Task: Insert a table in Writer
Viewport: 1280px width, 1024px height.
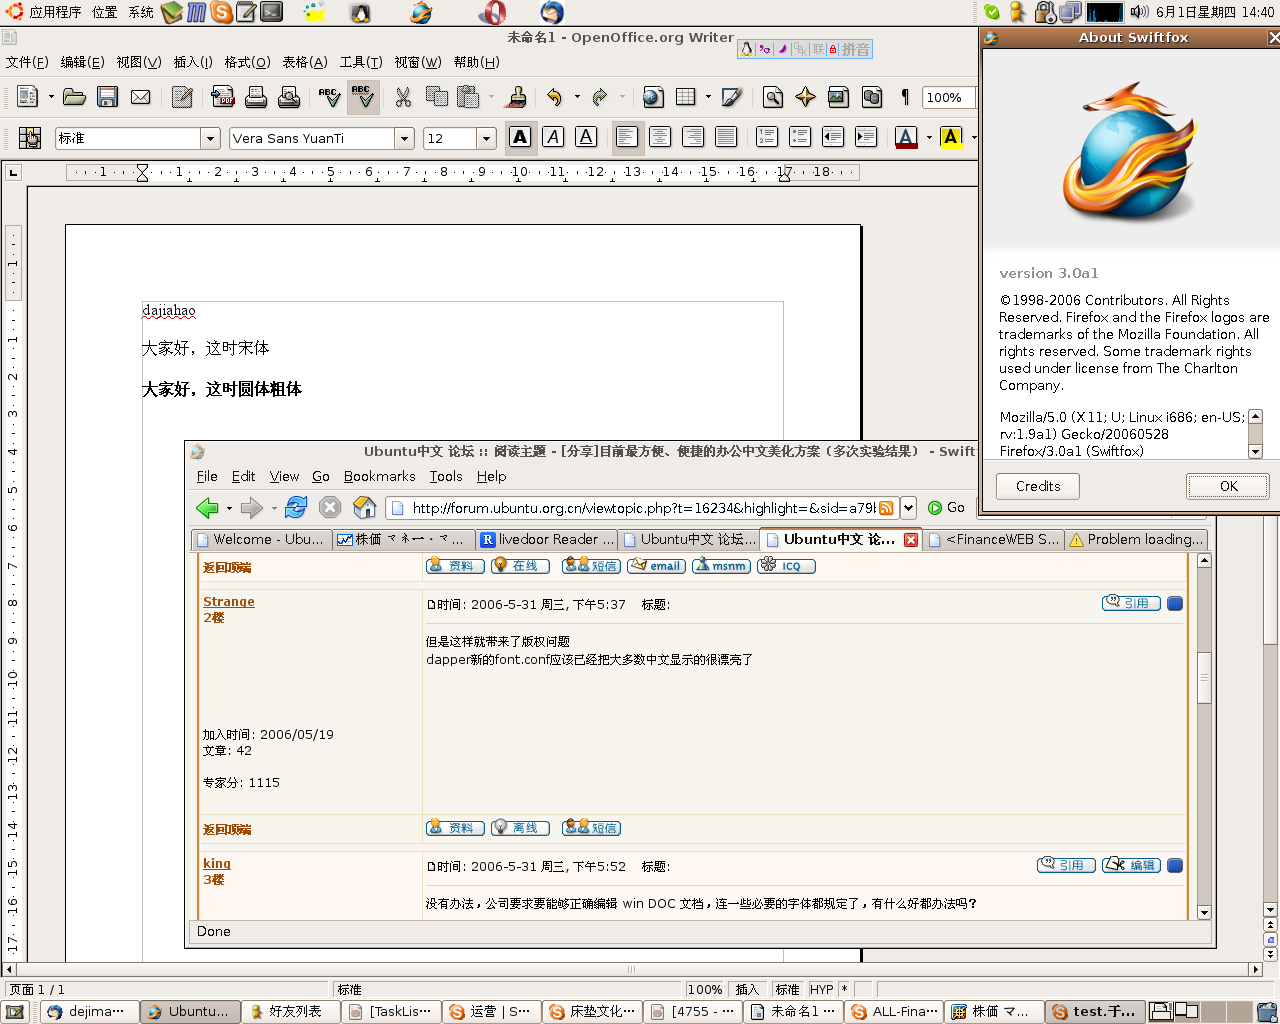Action: pos(685,97)
